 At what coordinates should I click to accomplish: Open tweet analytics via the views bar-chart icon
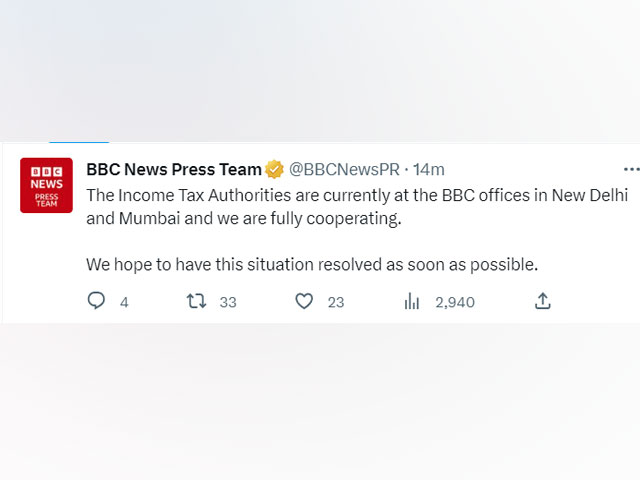coord(411,301)
